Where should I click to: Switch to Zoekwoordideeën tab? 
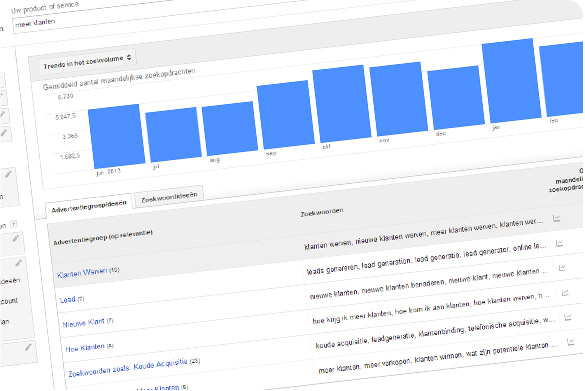pos(169,196)
